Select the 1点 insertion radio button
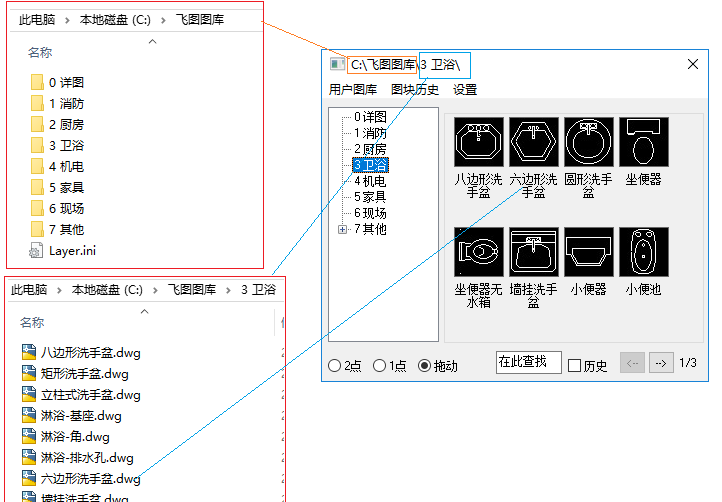Screen dimensions: 722x502 coord(379,366)
